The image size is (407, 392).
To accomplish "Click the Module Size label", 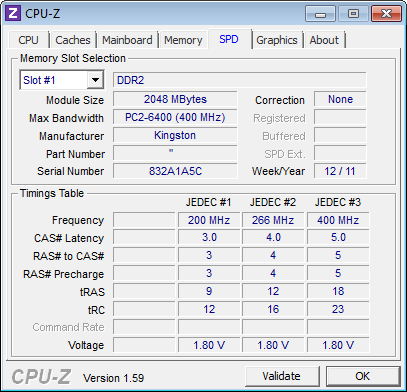I will [75, 100].
